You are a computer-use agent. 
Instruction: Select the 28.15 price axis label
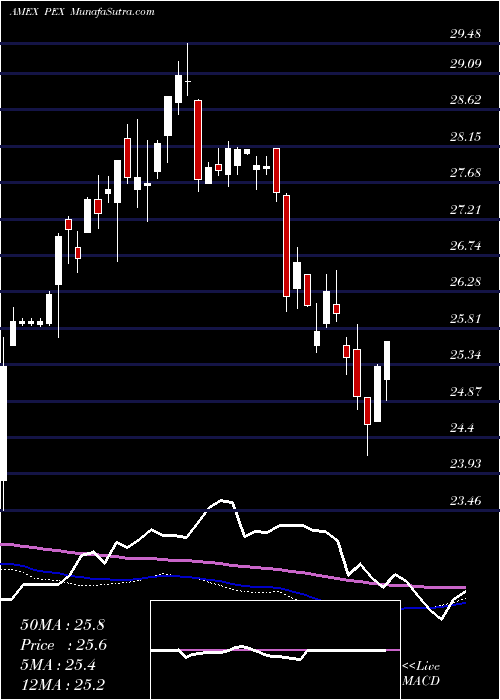[466, 136]
